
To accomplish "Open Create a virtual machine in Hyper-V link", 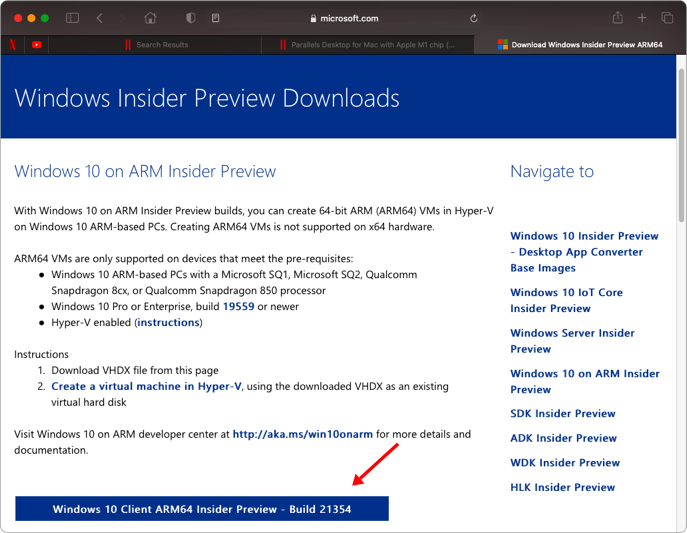I will tap(146, 386).
